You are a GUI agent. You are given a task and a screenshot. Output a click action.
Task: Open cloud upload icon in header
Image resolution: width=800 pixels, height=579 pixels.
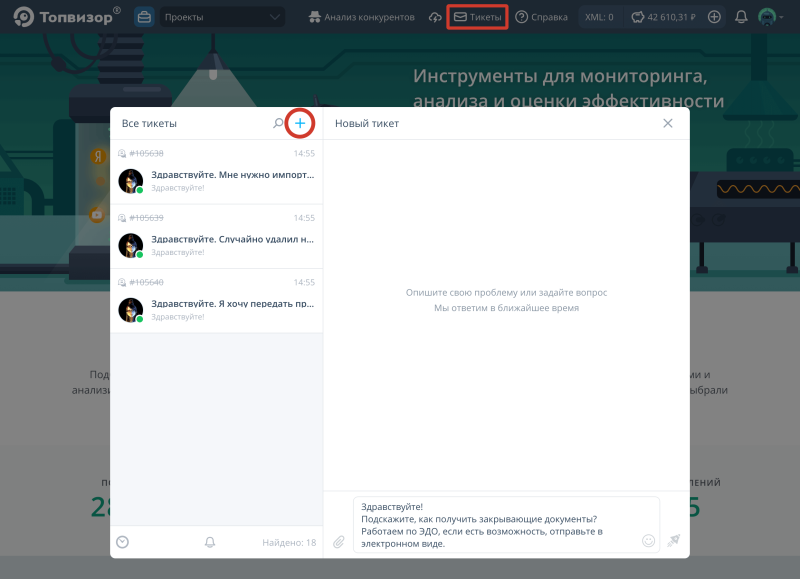point(435,17)
